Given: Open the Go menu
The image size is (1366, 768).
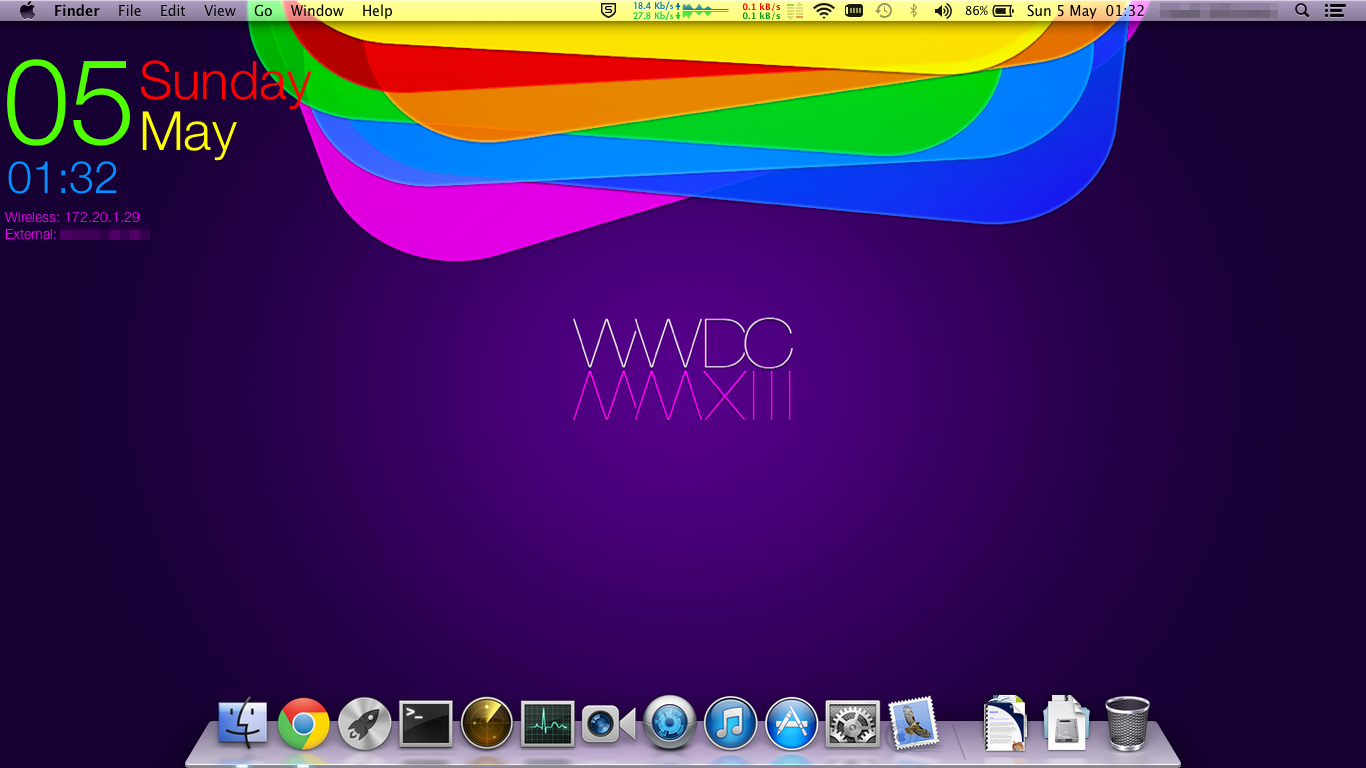Looking at the screenshot, I should click(263, 11).
